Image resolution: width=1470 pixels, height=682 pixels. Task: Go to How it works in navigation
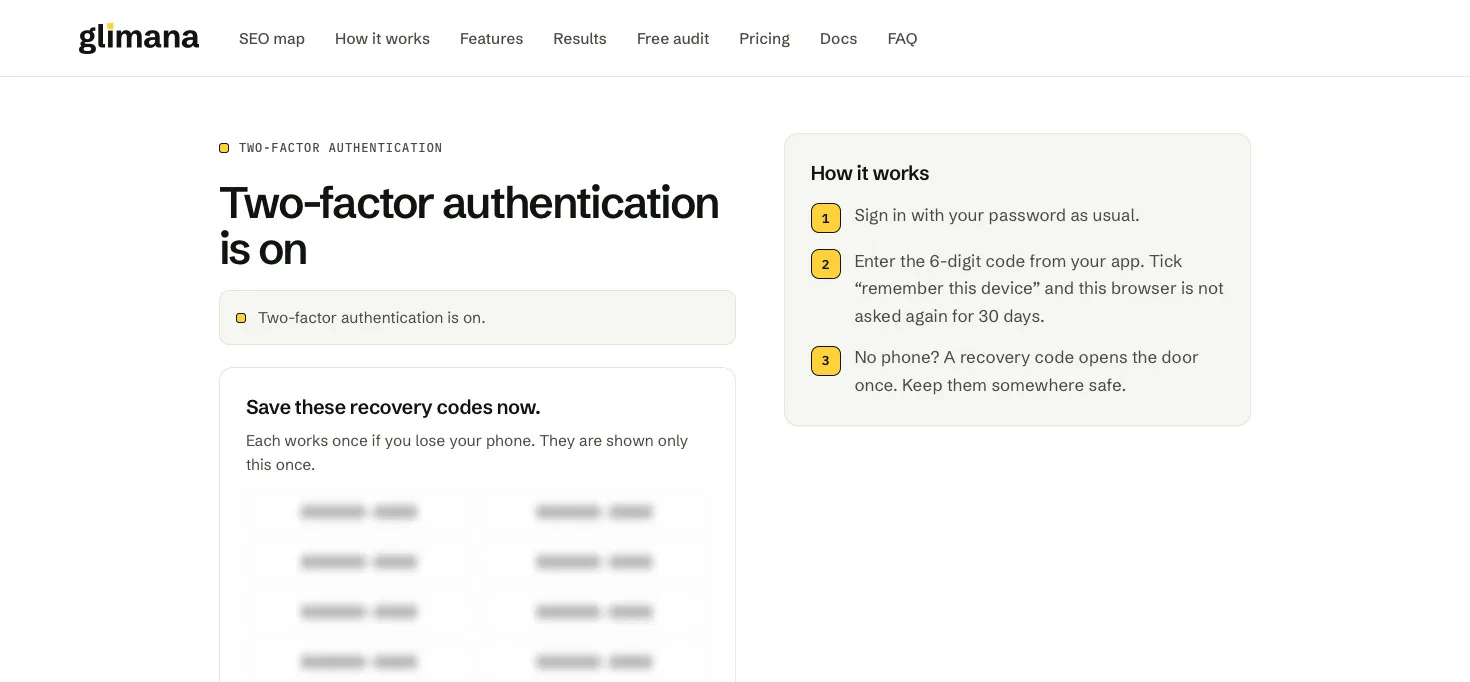pos(382,39)
